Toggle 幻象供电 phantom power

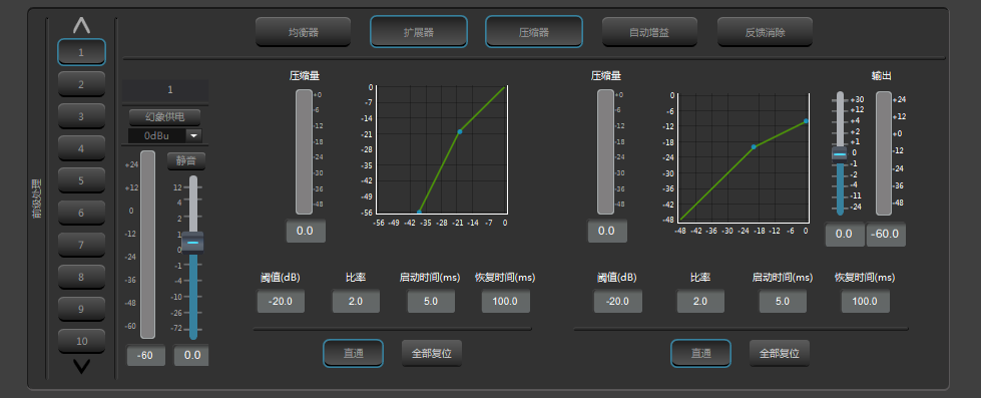(165, 117)
